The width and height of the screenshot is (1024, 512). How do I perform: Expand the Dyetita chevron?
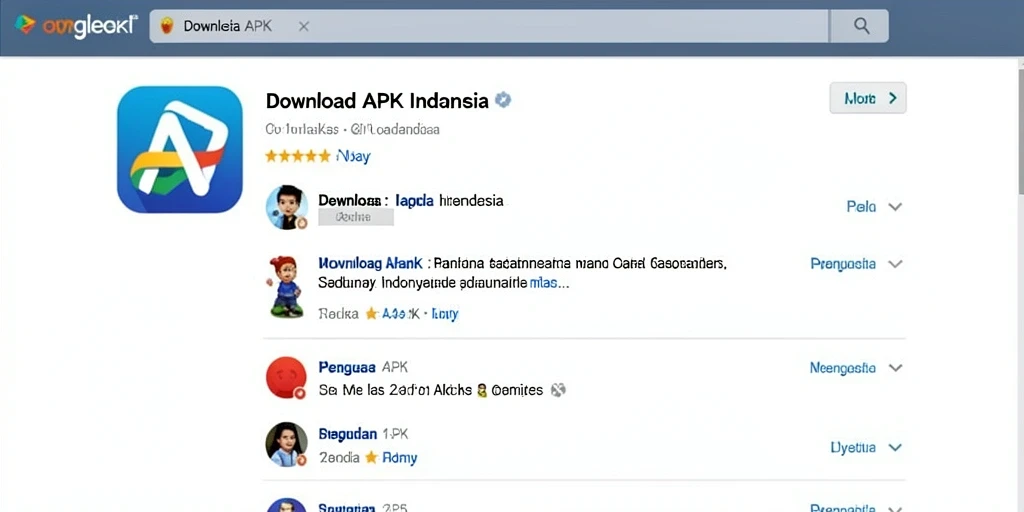[895, 447]
